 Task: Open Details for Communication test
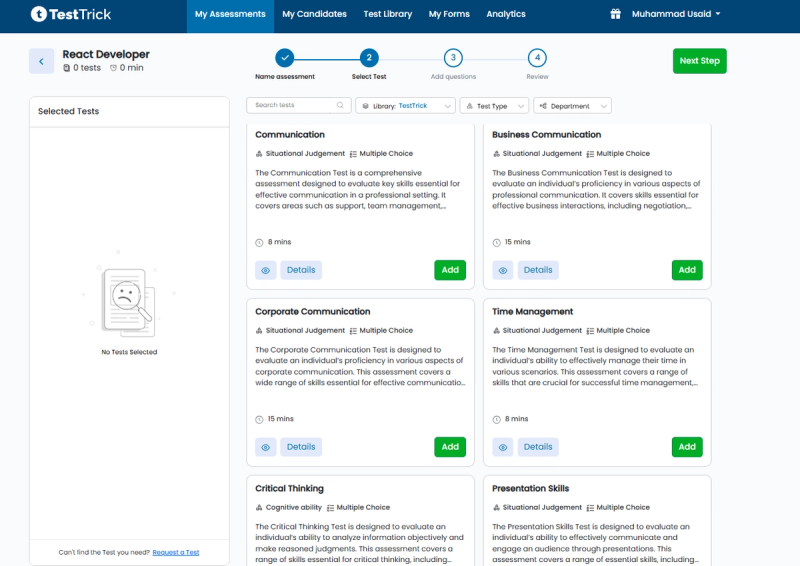coord(301,270)
